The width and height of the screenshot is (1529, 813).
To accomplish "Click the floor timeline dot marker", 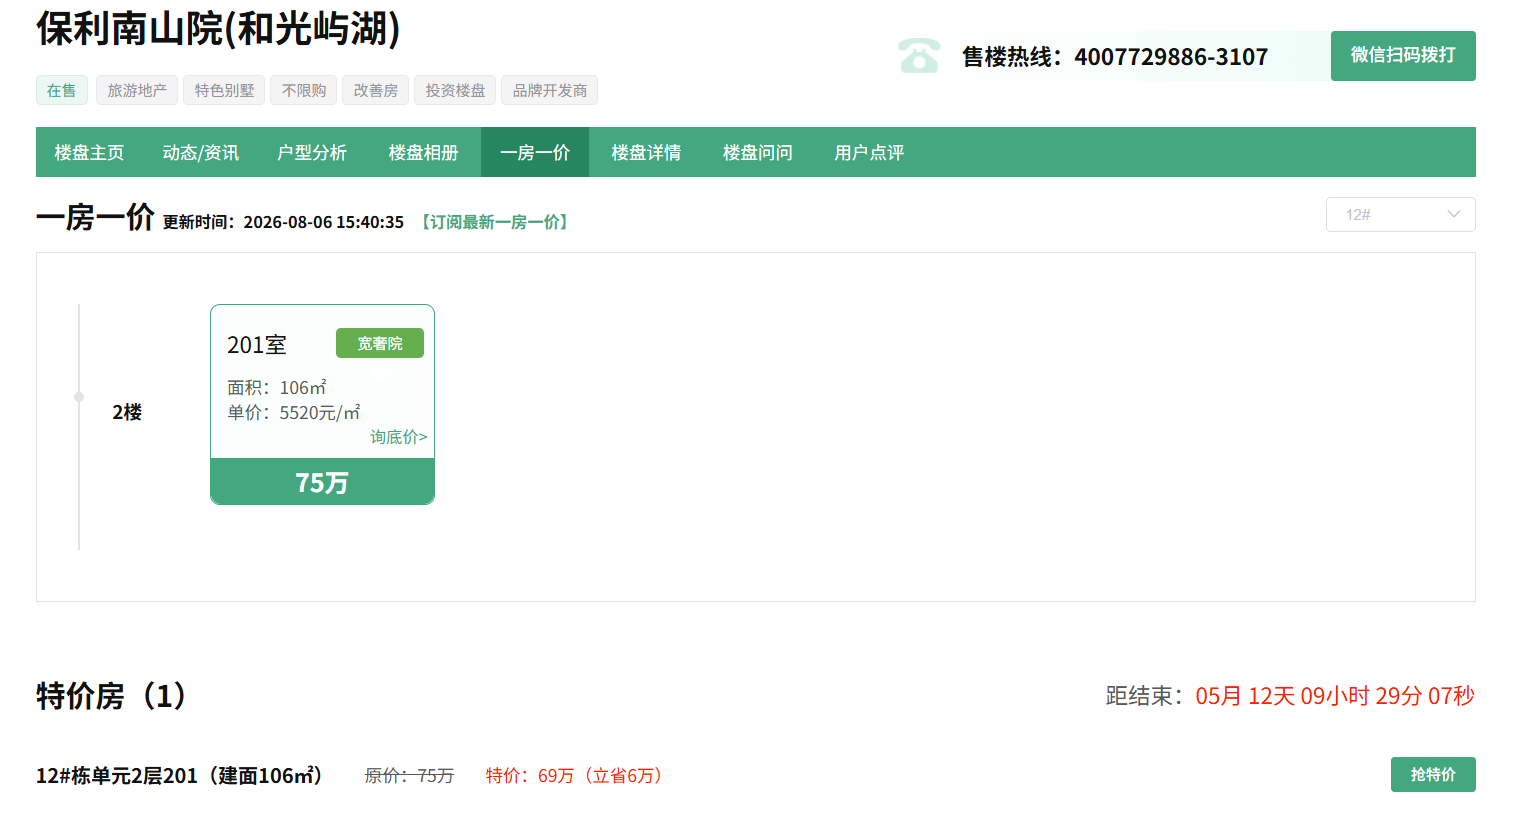I will tap(79, 397).
